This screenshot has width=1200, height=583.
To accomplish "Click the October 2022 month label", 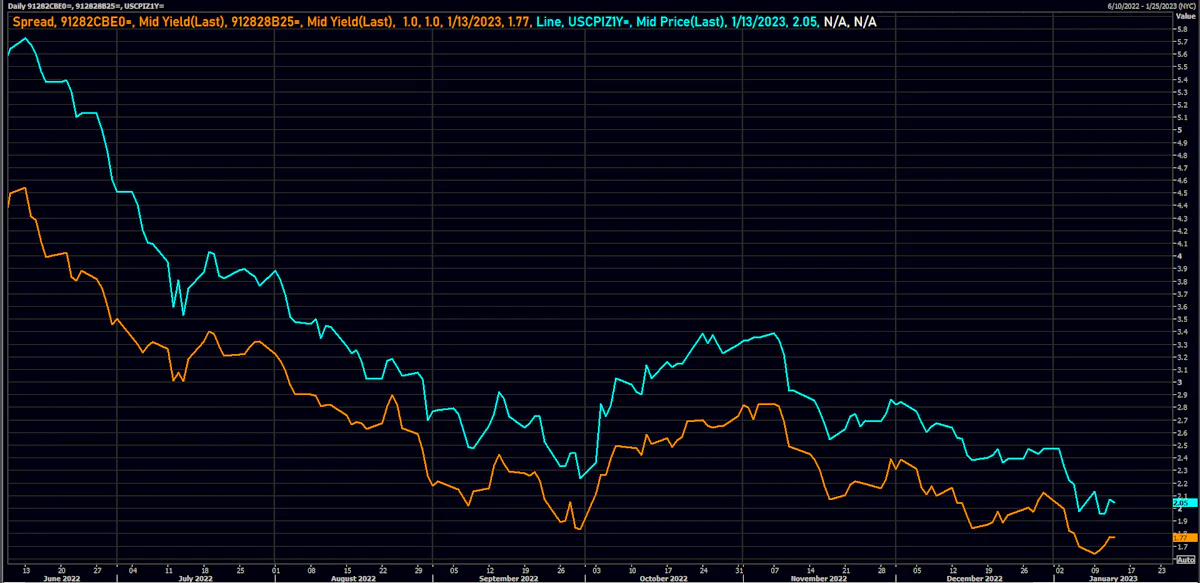I will click(664, 578).
